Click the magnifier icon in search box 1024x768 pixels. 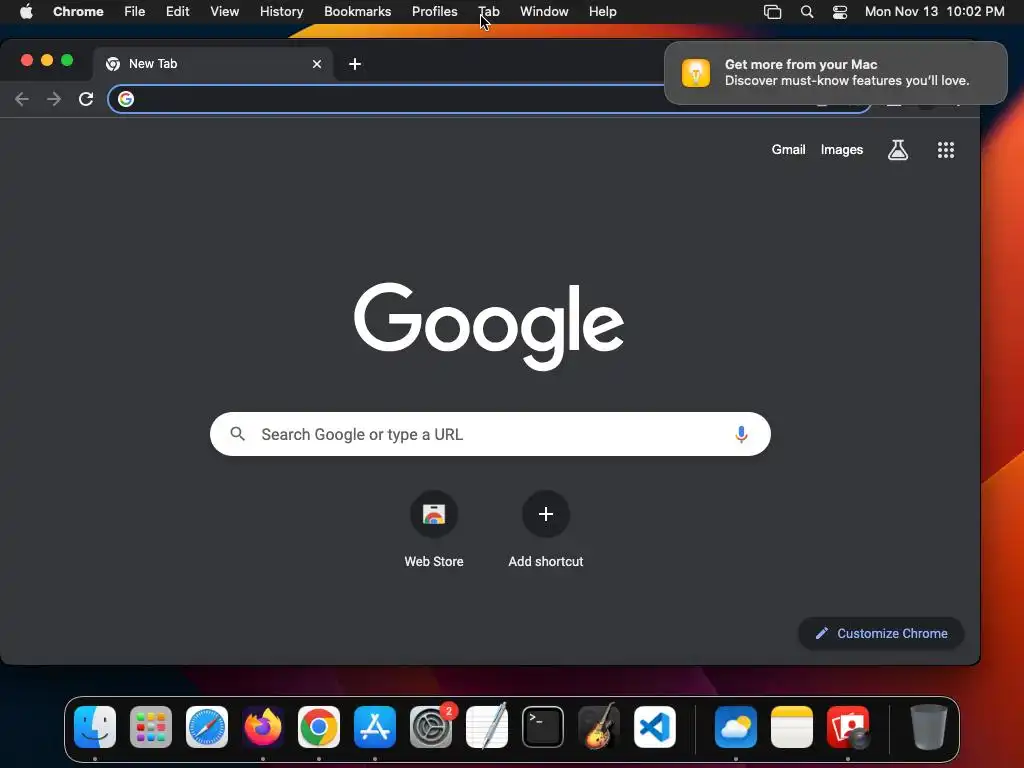pyautogui.click(x=238, y=434)
